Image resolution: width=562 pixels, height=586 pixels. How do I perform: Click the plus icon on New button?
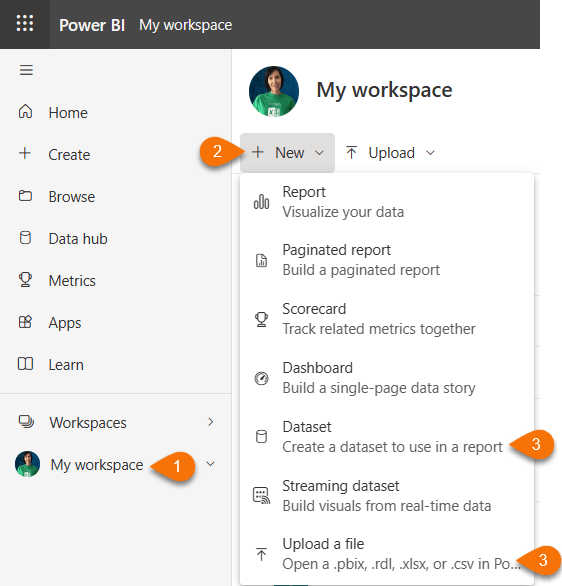pyautogui.click(x=258, y=152)
